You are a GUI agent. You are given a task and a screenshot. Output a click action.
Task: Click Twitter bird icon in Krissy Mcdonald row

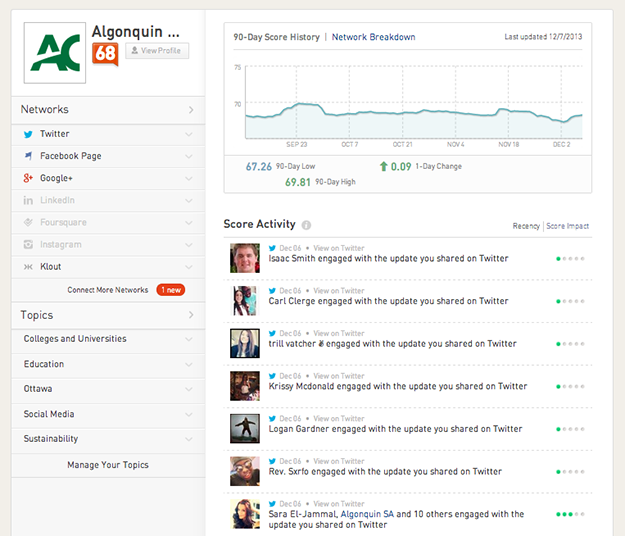tap(272, 376)
